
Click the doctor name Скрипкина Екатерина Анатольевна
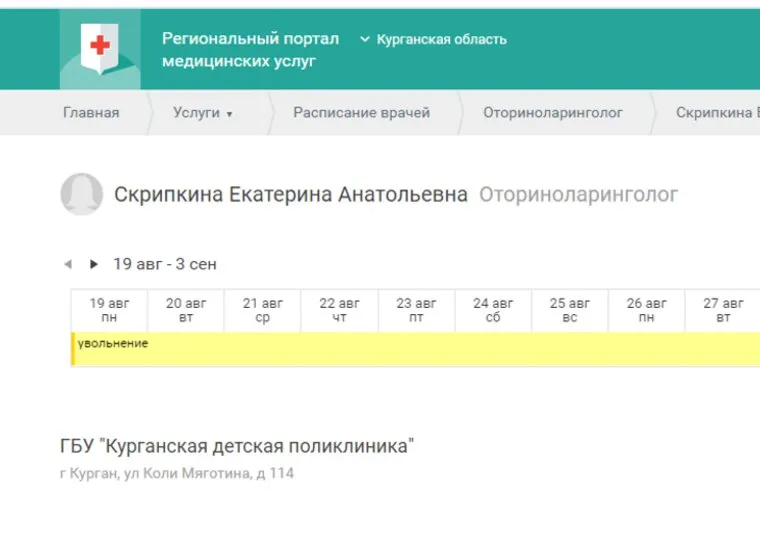(x=291, y=195)
